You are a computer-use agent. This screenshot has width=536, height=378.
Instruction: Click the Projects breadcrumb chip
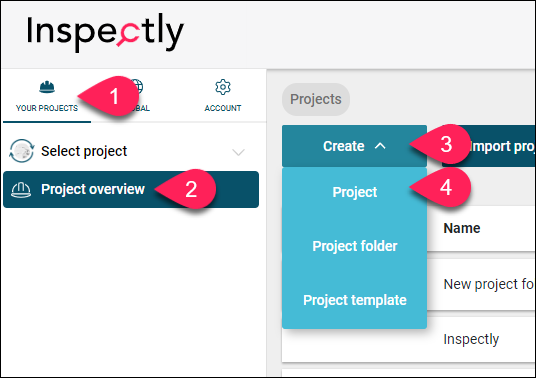[x=316, y=99]
